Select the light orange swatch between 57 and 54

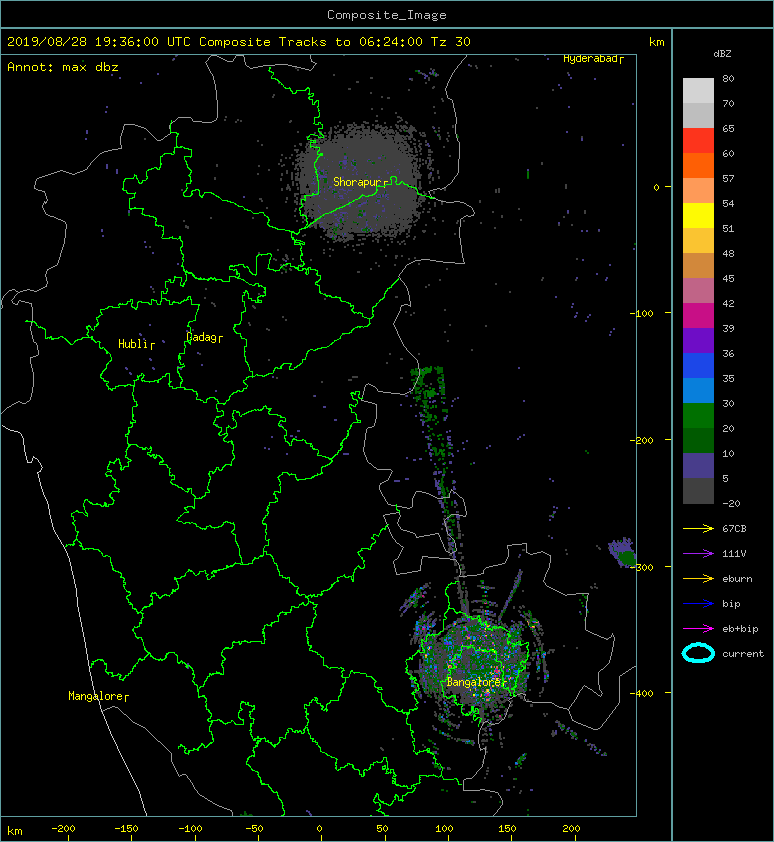pyautogui.click(x=698, y=191)
